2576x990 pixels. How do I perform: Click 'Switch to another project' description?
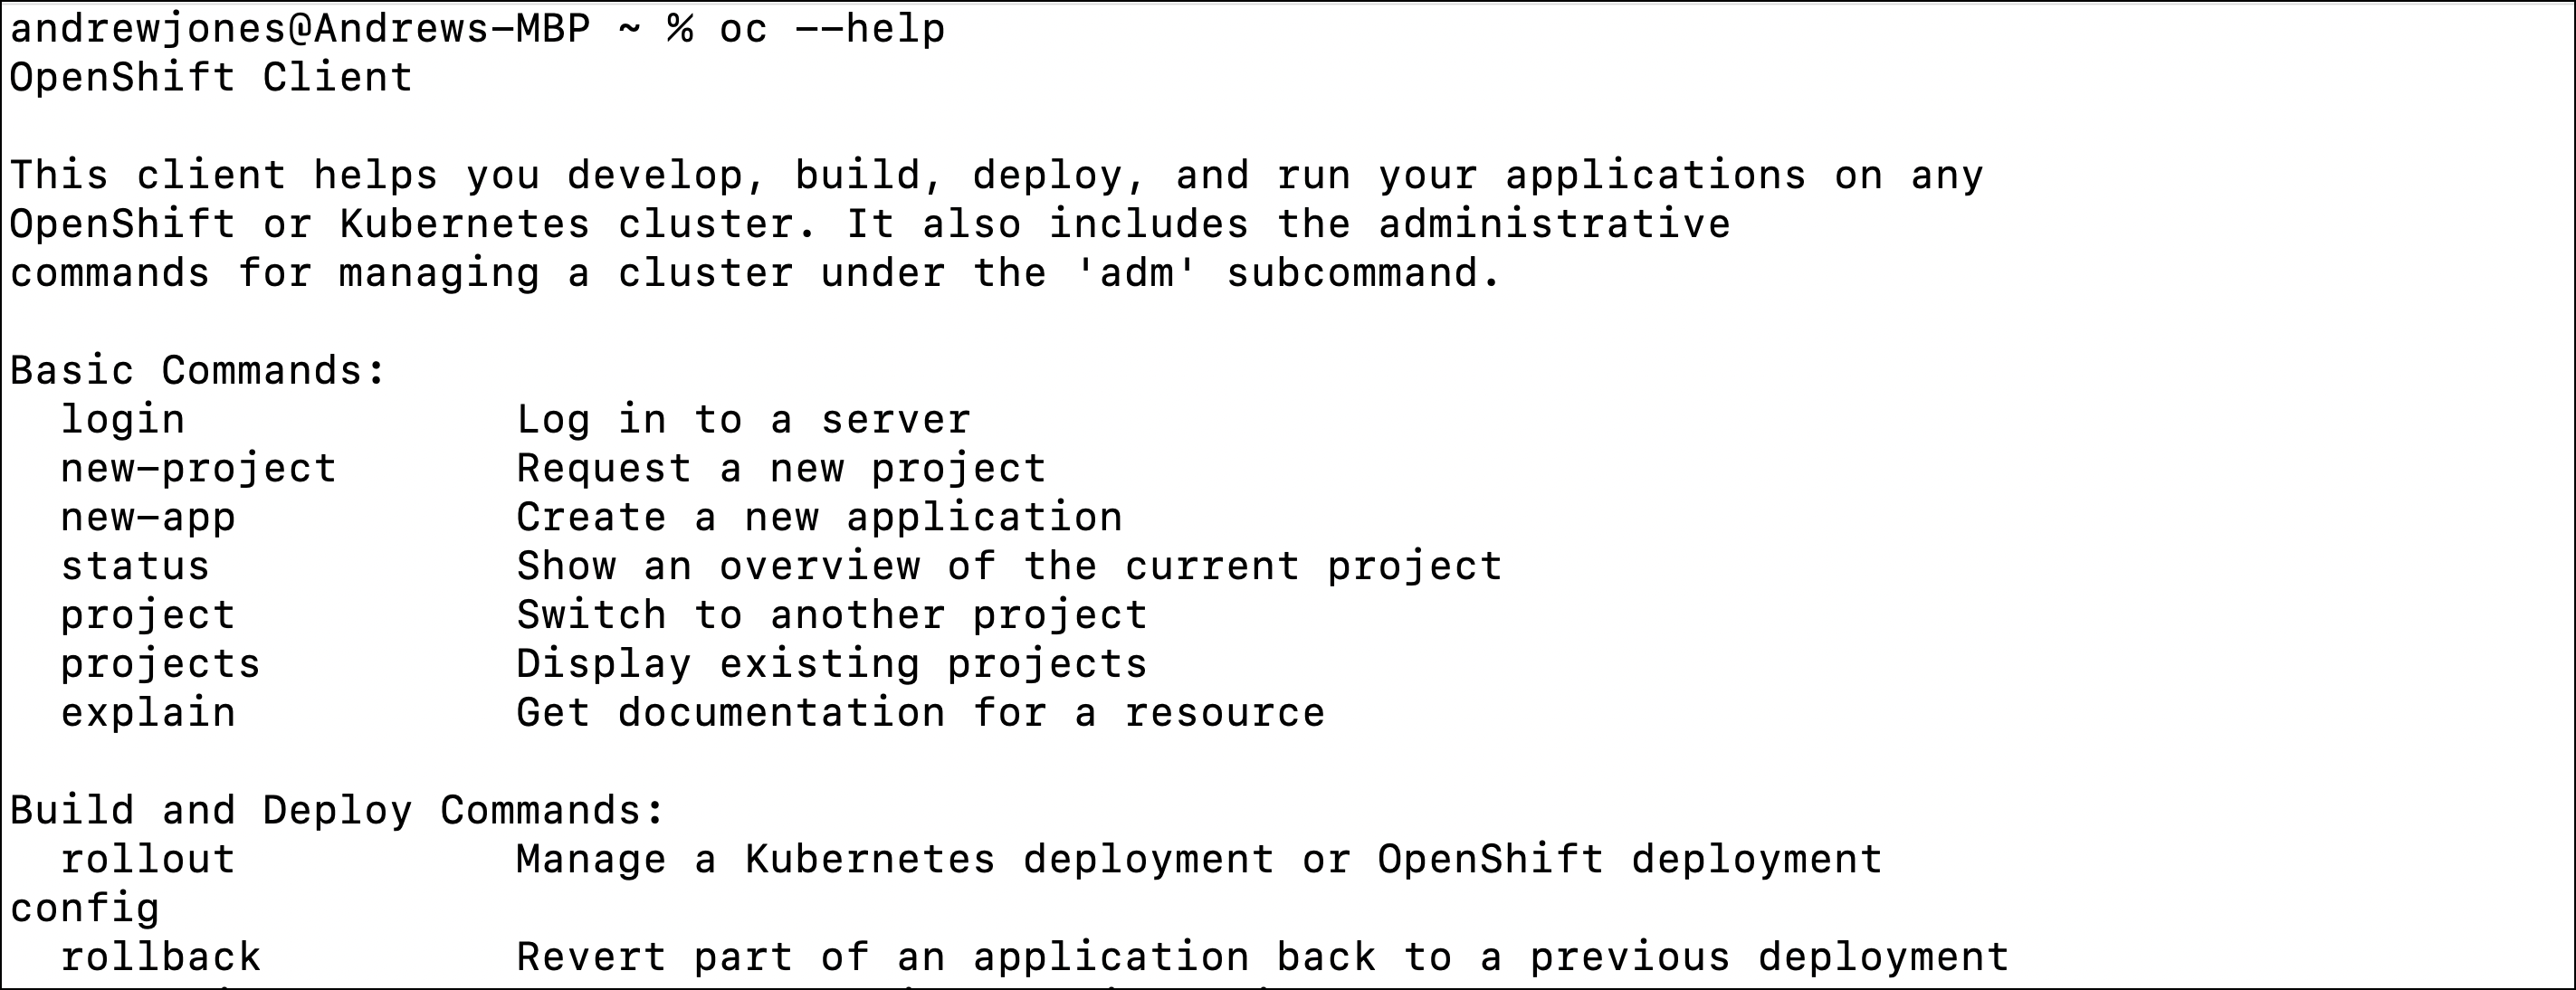pyautogui.click(x=831, y=616)
